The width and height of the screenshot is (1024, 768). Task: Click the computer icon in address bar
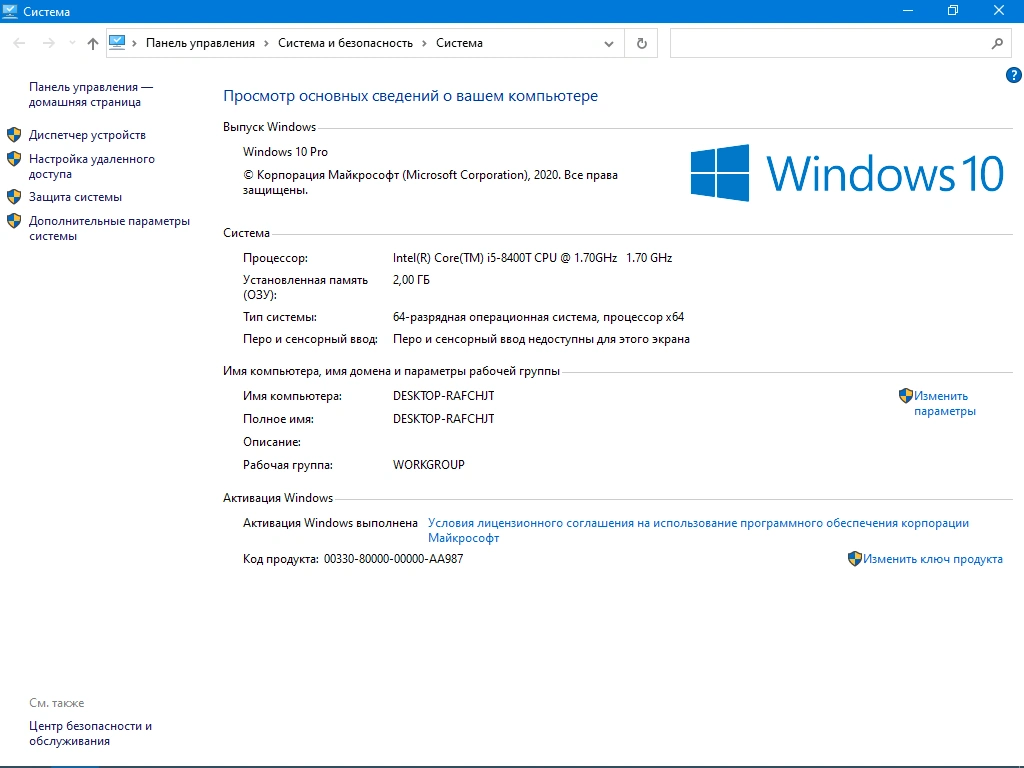(117, 42)
